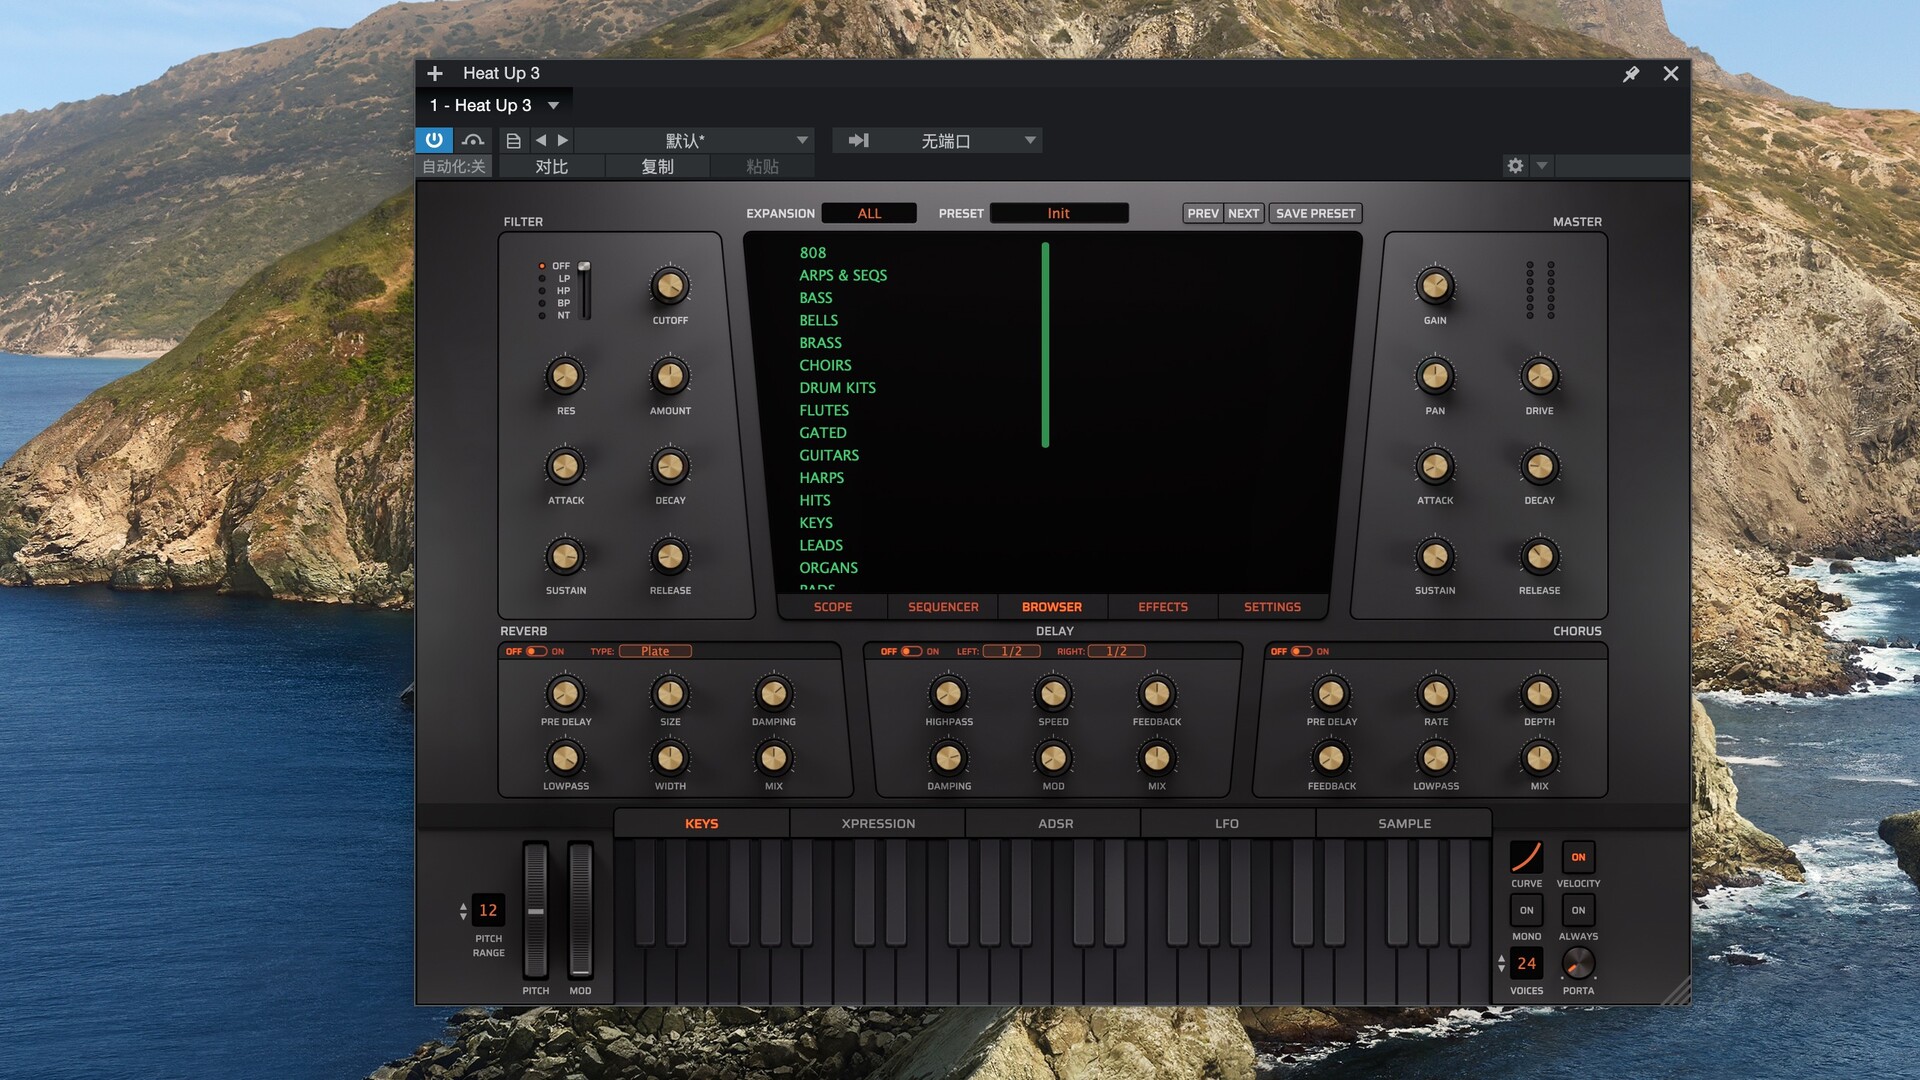
Task: Click the PITCH wheel slider
Action: (536, 910)
